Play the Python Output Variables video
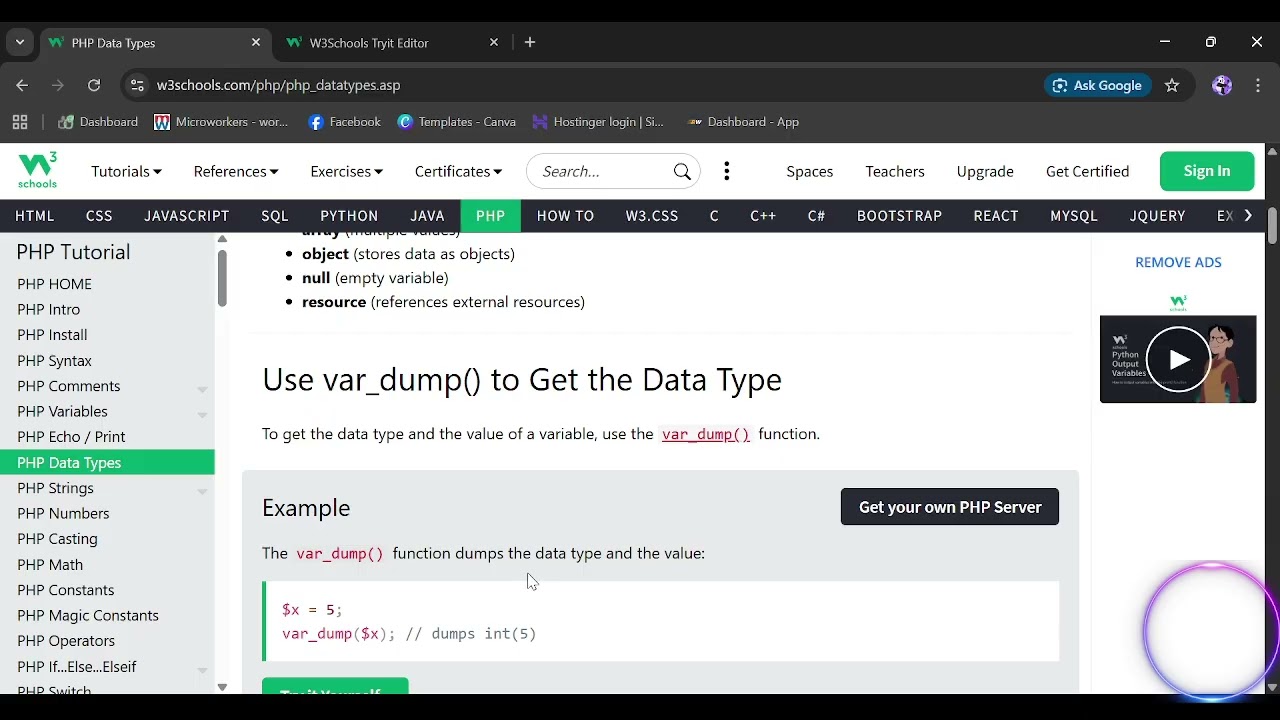 [x=1178, y=359]
